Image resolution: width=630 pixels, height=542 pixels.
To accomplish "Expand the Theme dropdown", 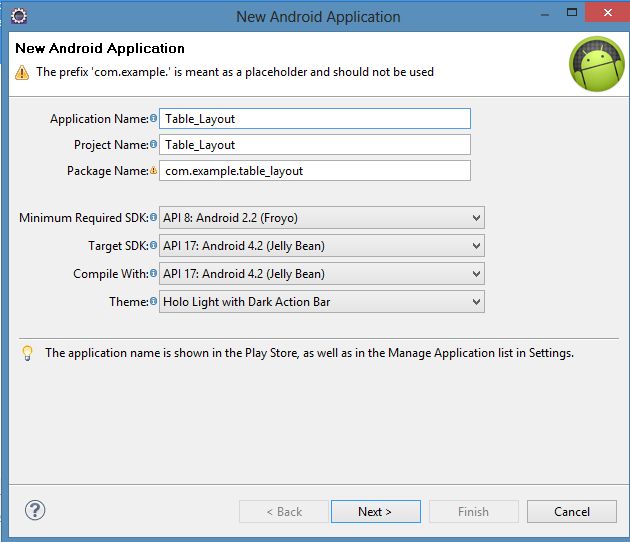I will [321, 302].
